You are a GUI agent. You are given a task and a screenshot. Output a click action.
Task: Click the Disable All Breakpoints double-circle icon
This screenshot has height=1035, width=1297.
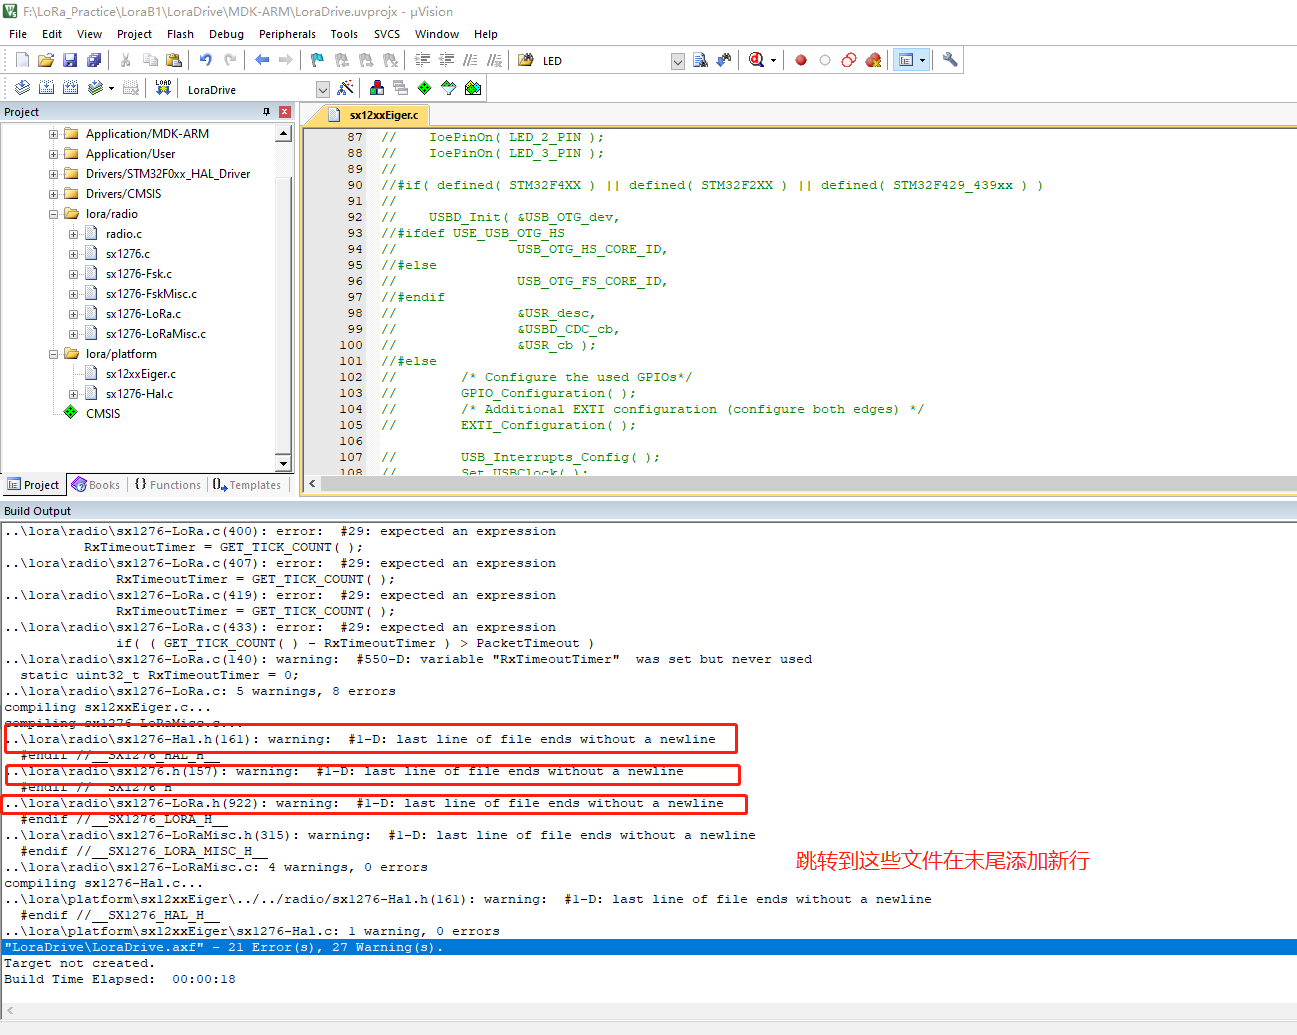click(849, 60)
